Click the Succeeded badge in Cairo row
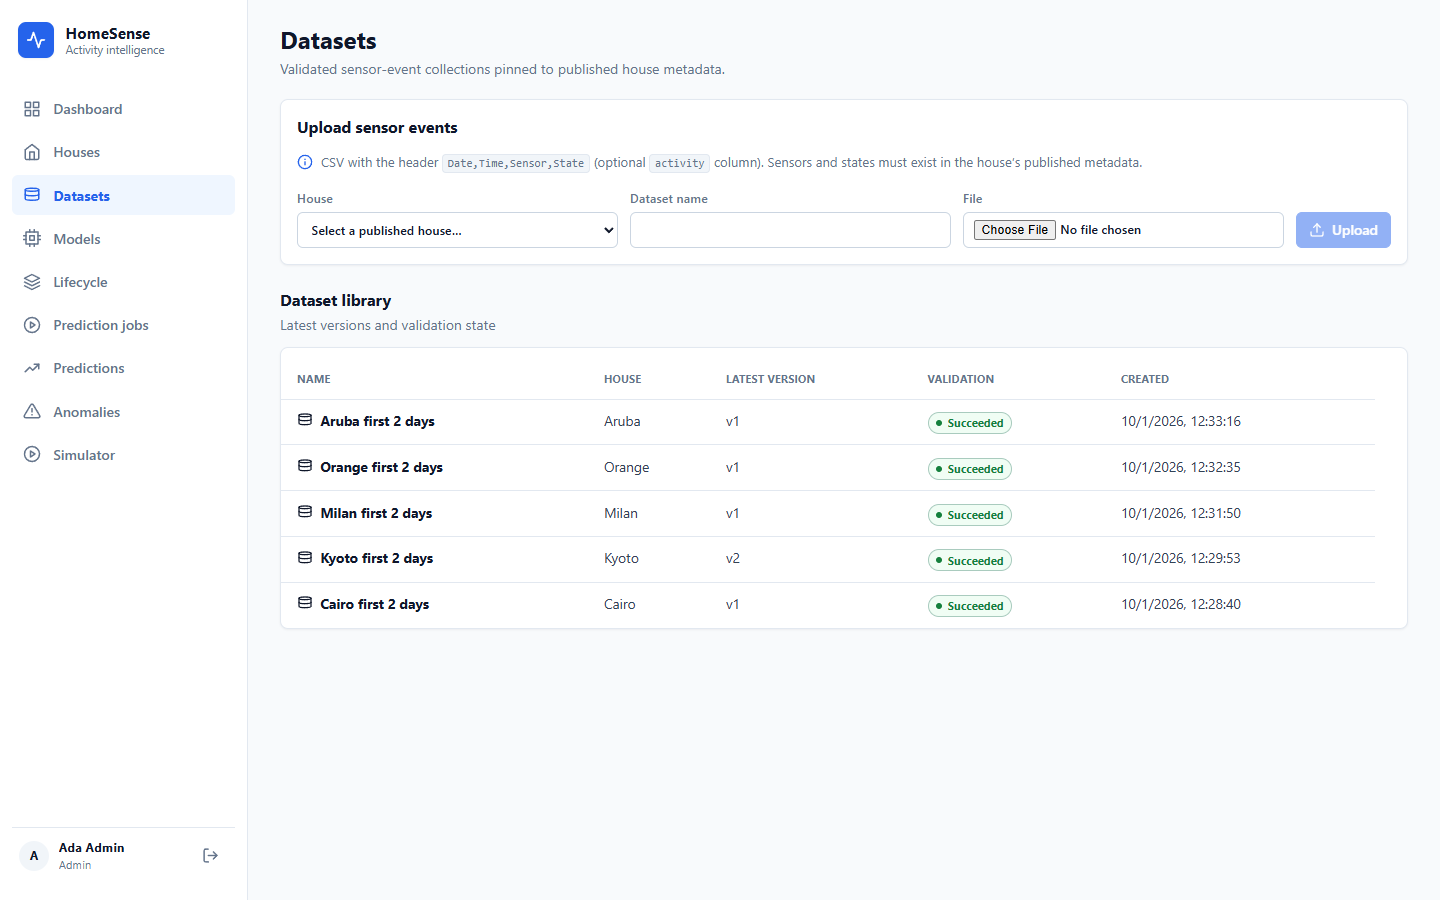 pyautogui.click(x=970, y=606)
